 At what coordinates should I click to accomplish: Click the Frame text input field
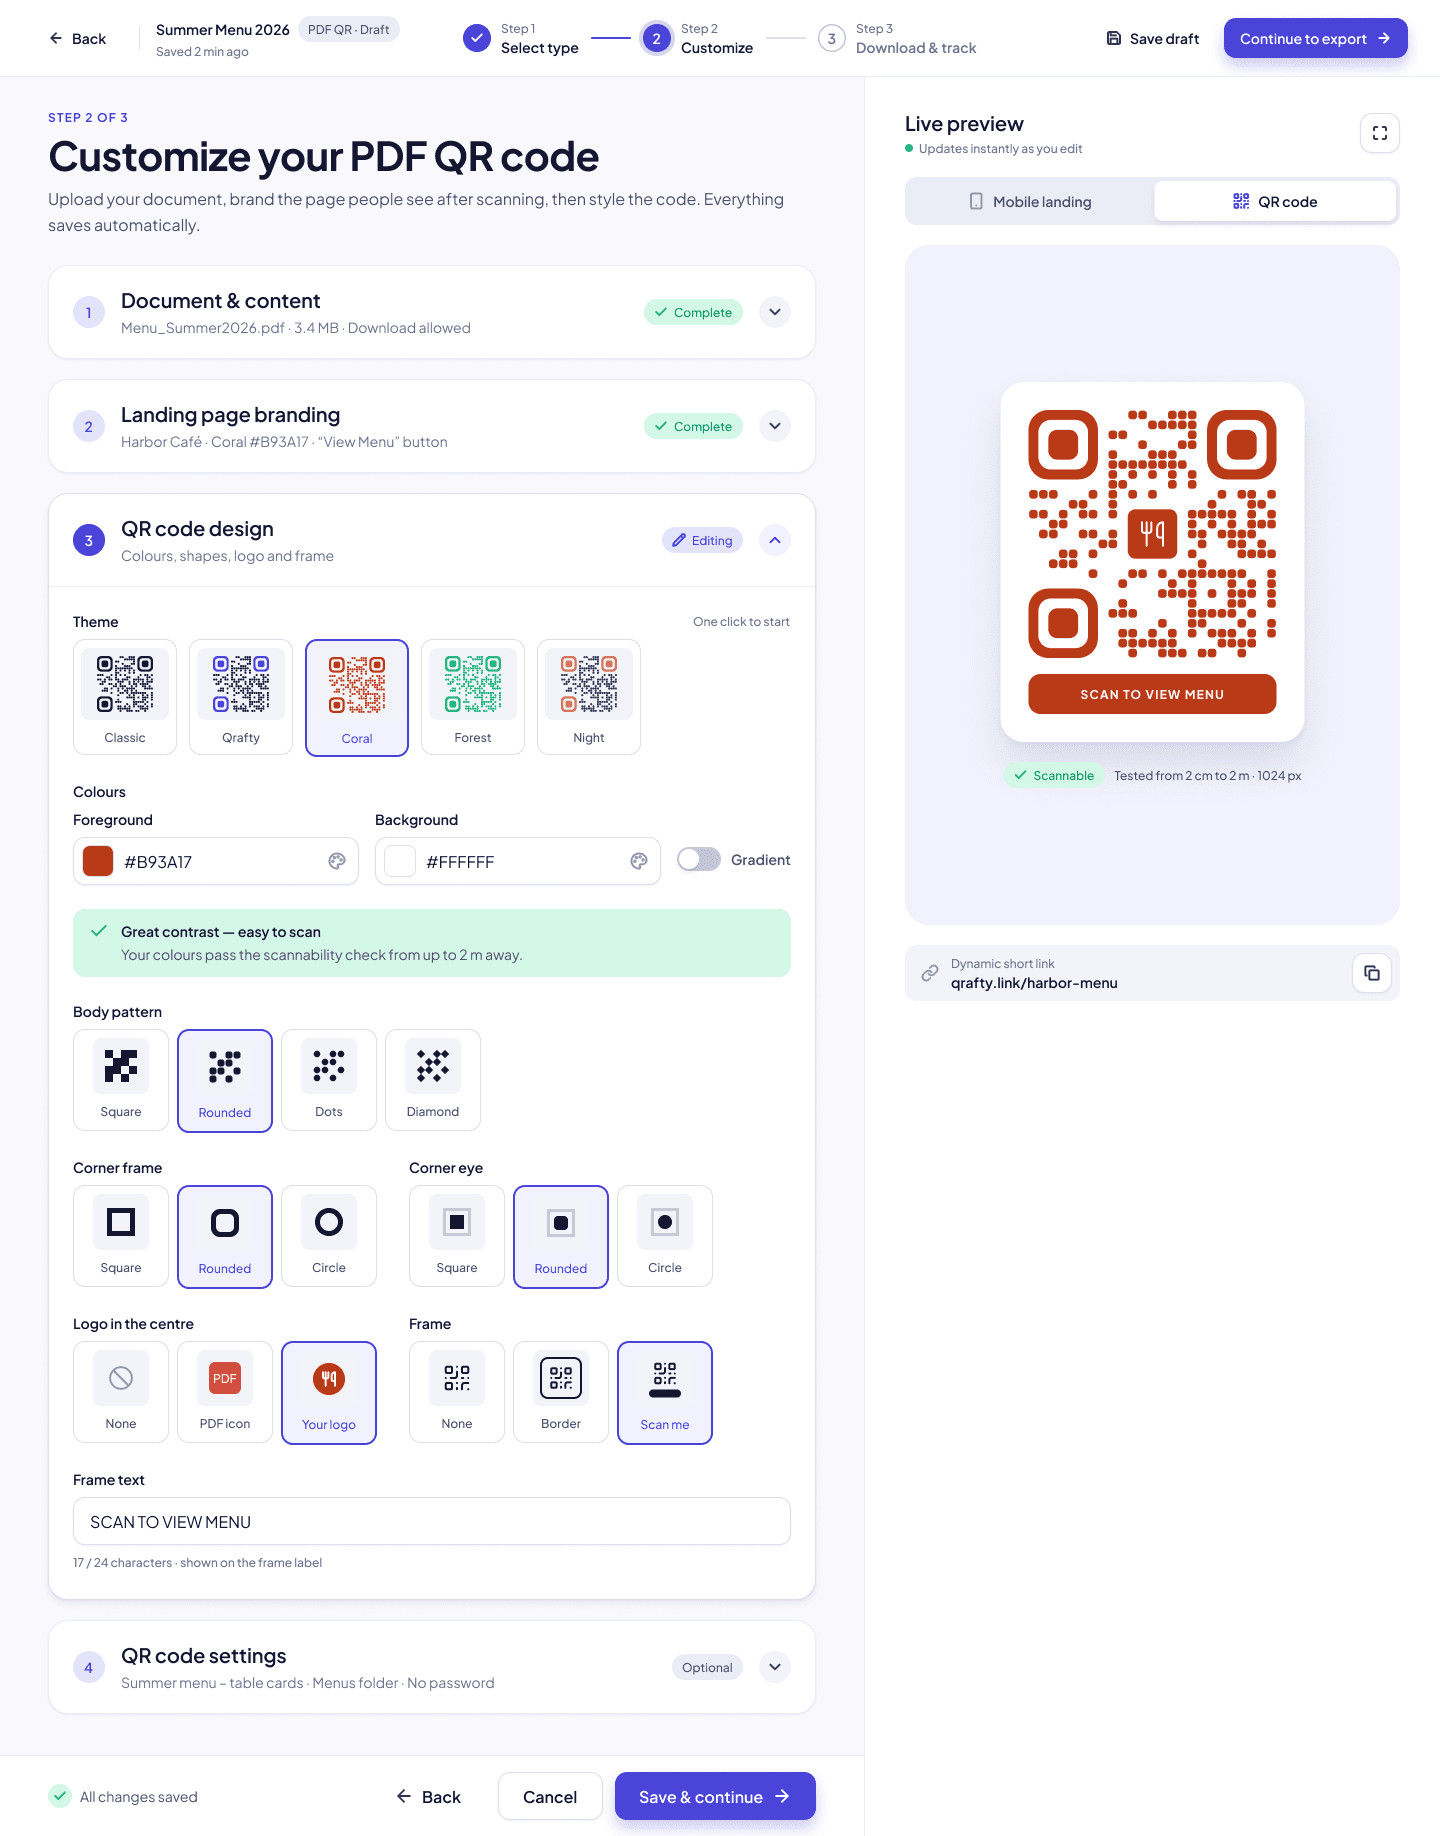click(432, 1521)
